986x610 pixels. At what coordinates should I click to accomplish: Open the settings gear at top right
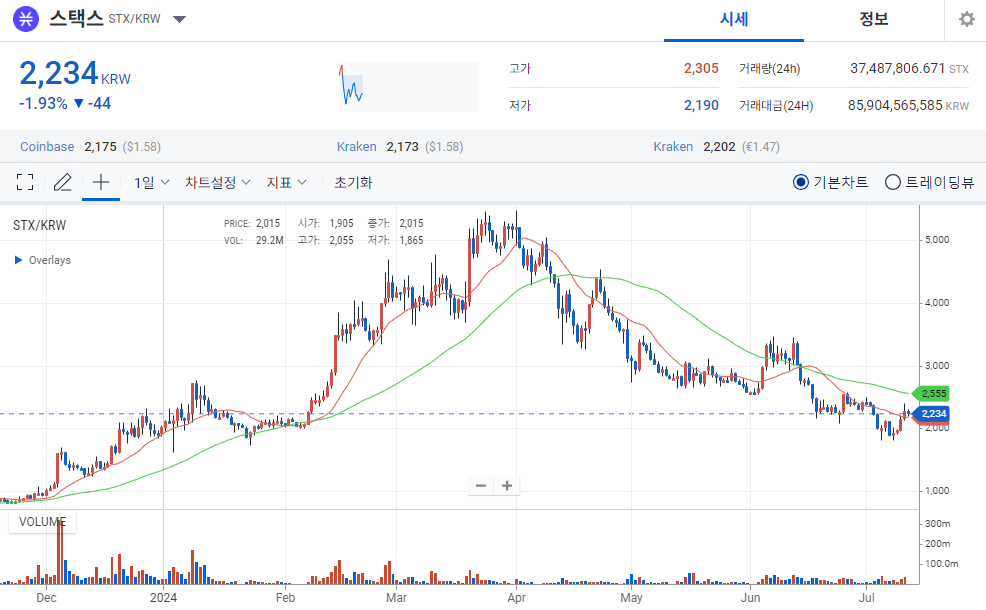(965, 19)
